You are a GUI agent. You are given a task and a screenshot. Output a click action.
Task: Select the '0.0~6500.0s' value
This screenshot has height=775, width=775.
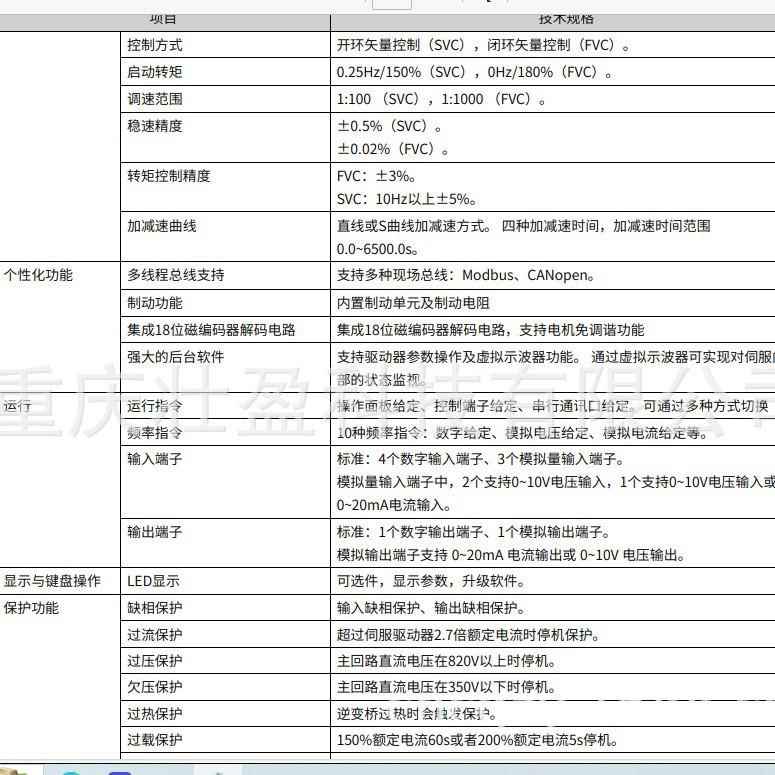(378, 249)
